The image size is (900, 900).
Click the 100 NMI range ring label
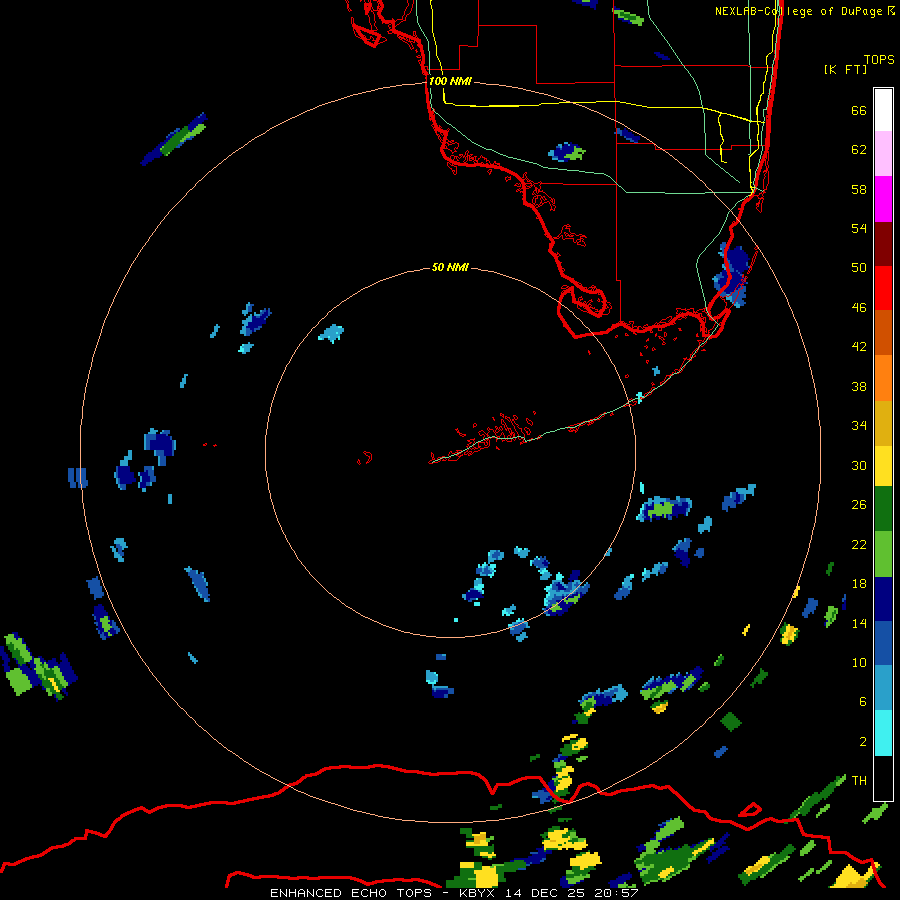pyautogui.click(x=450, y=81)
